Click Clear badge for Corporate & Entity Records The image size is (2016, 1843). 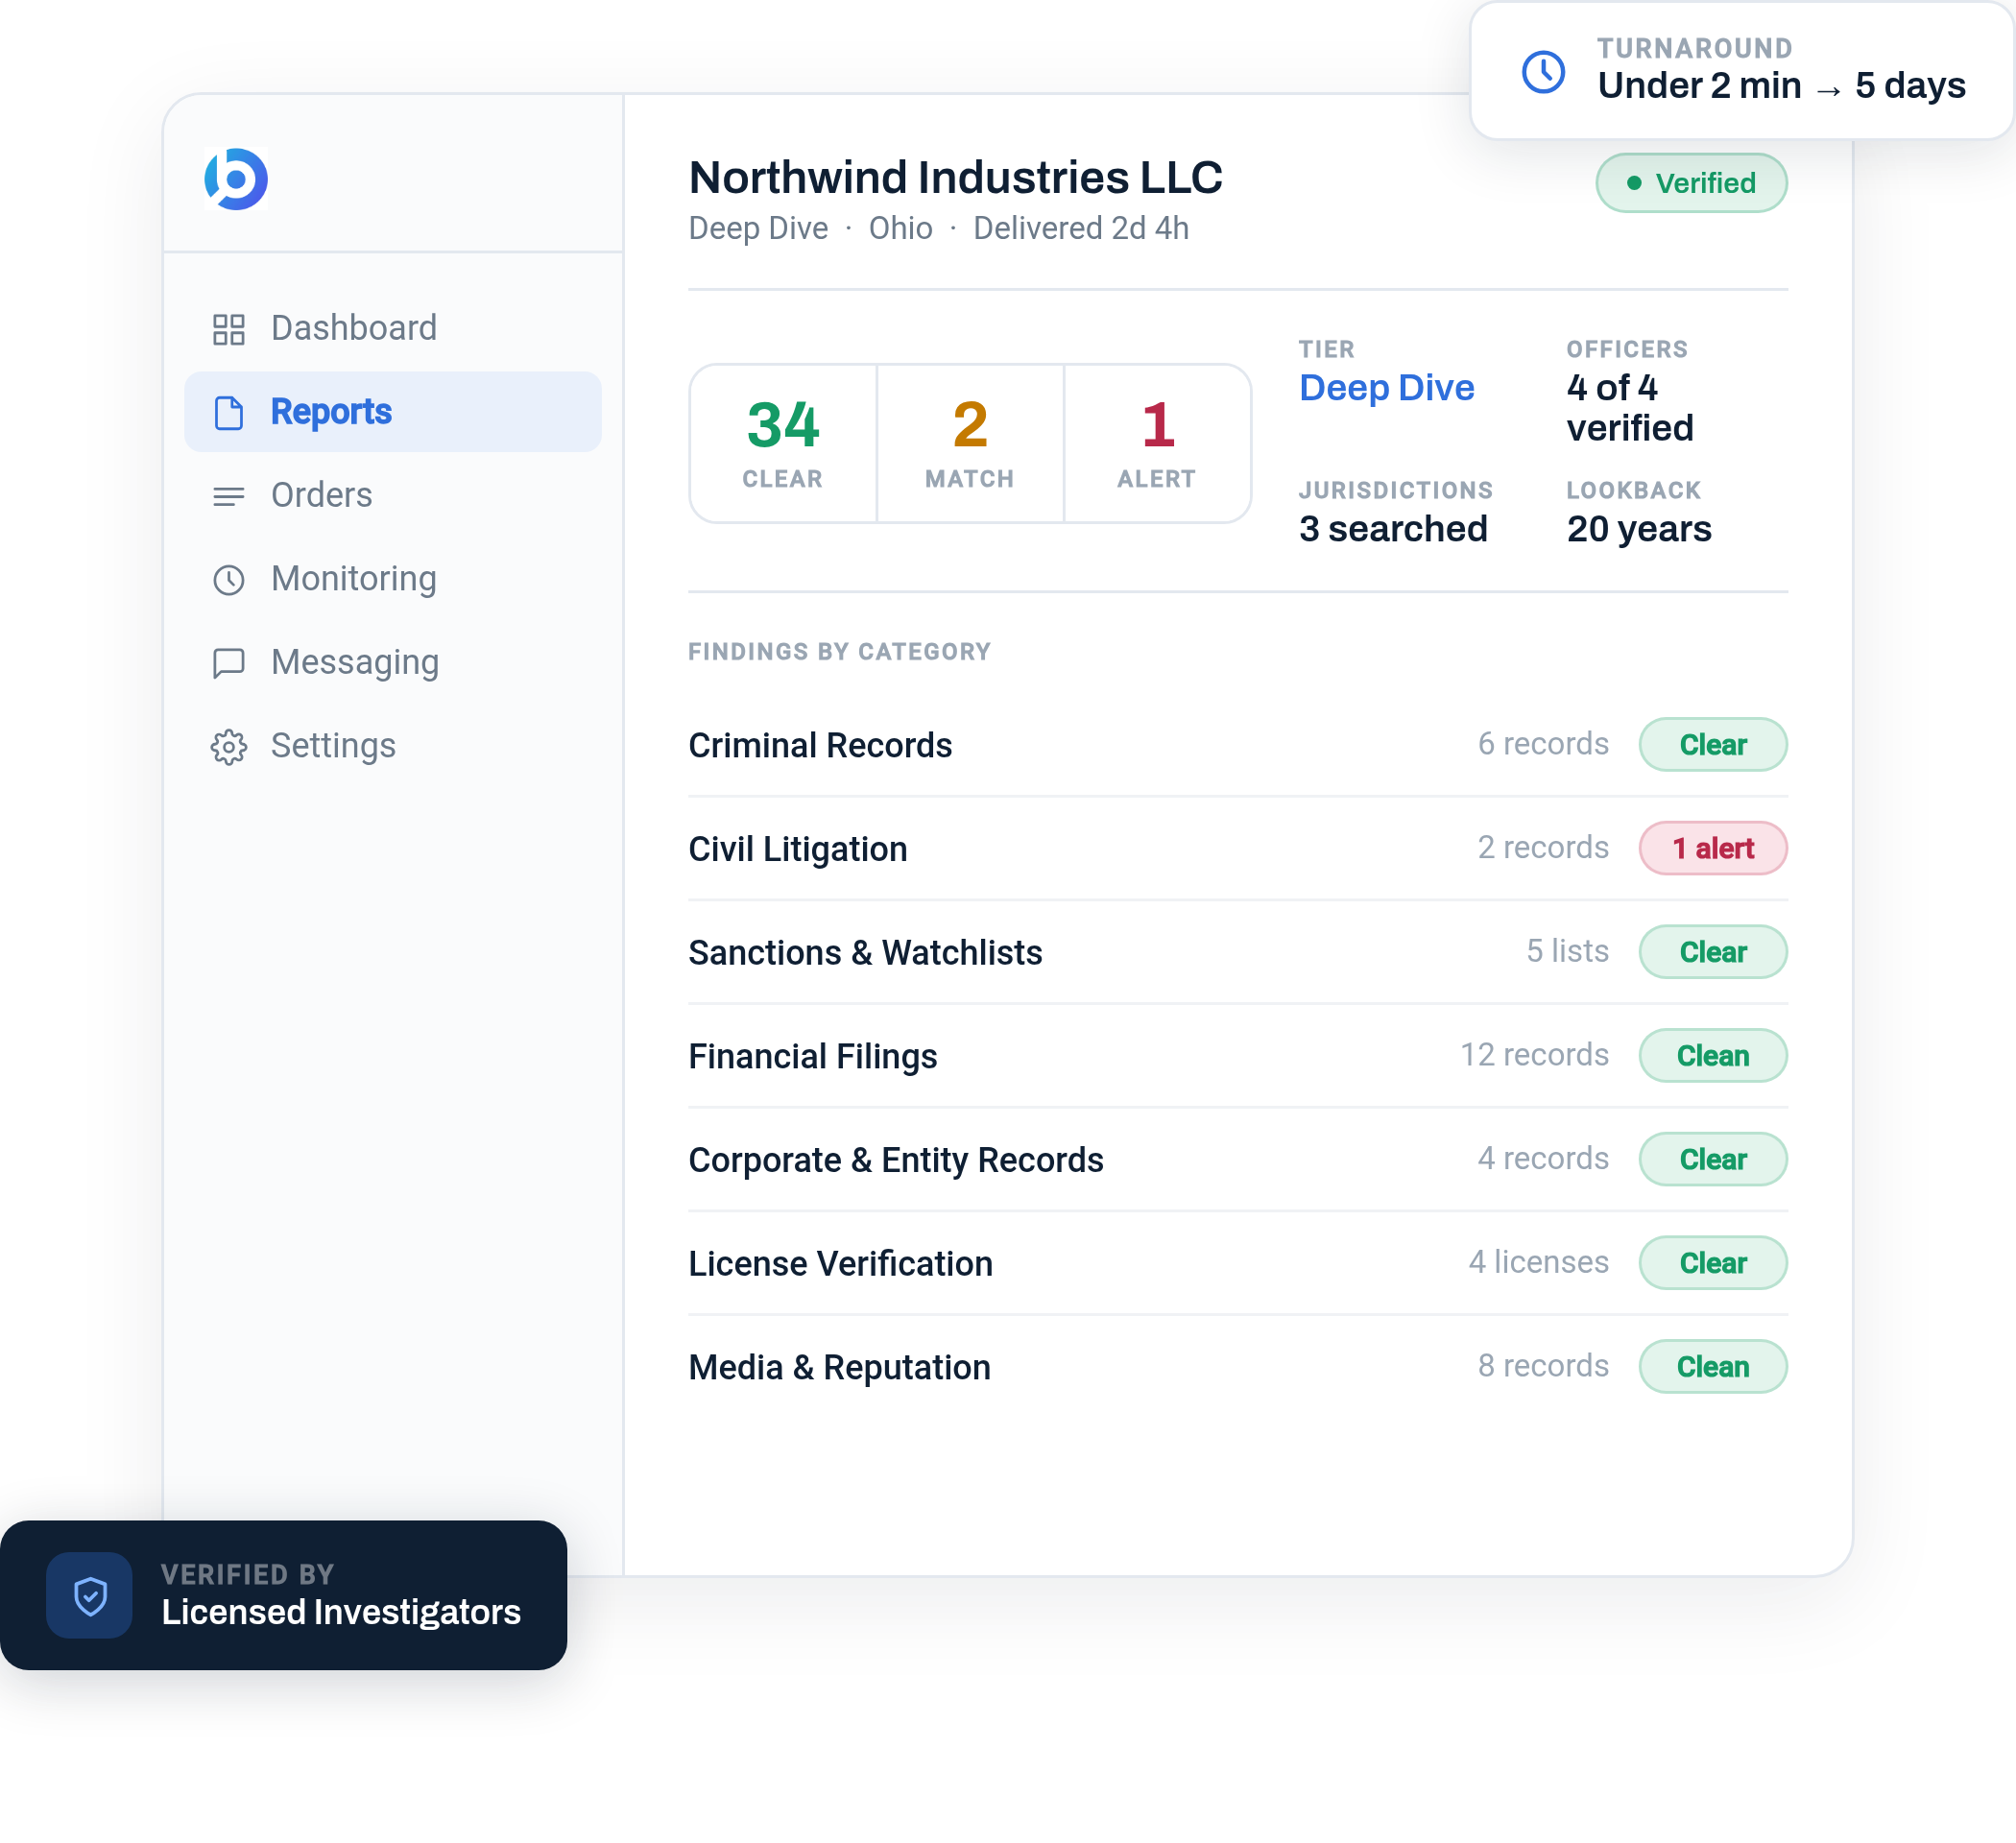1712,1159
